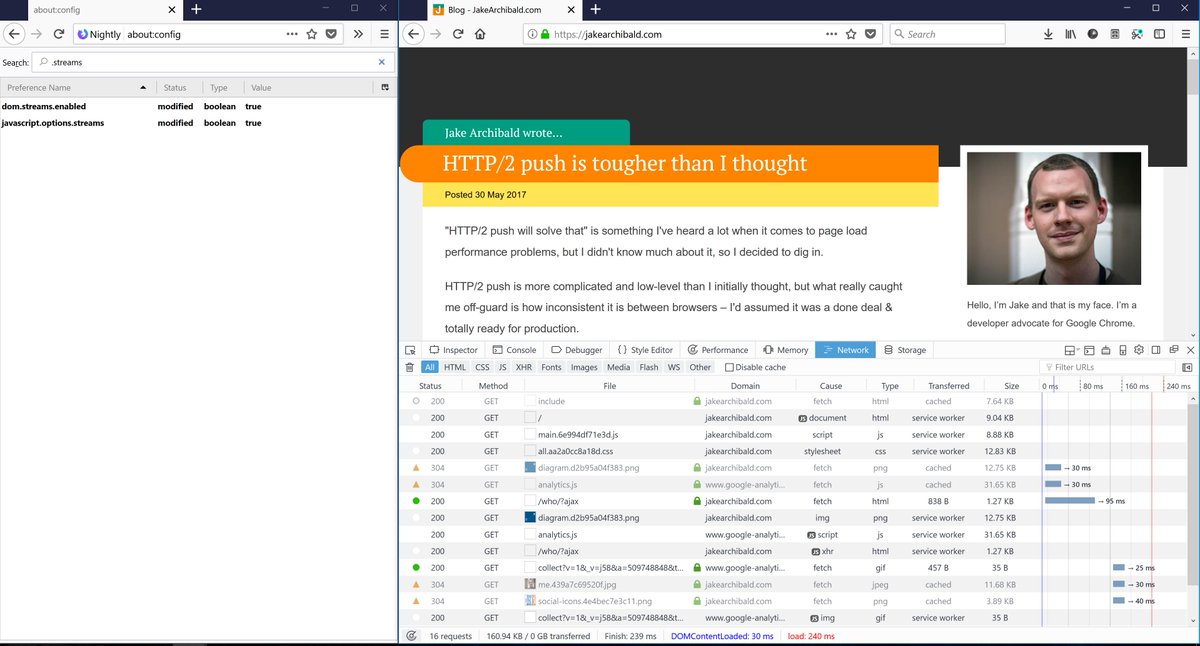Click Jake Archibald's profile photo

point(1054,218)
